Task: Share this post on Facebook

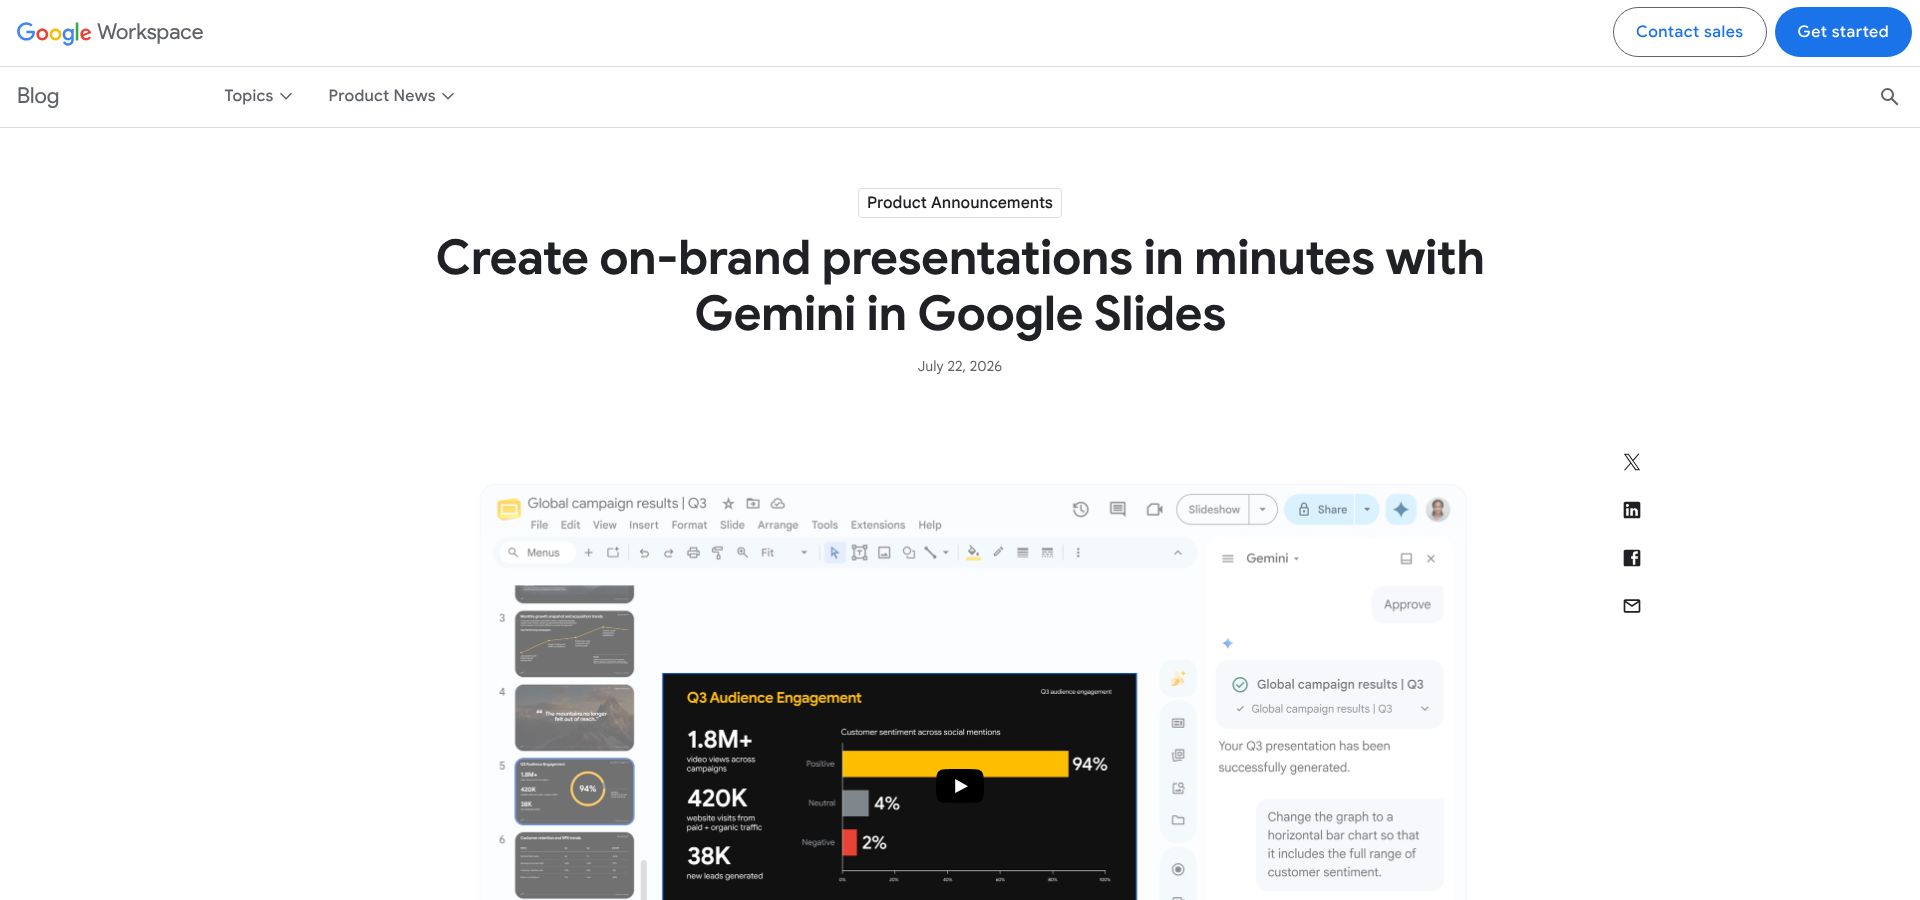Action: coord(1632,558)
